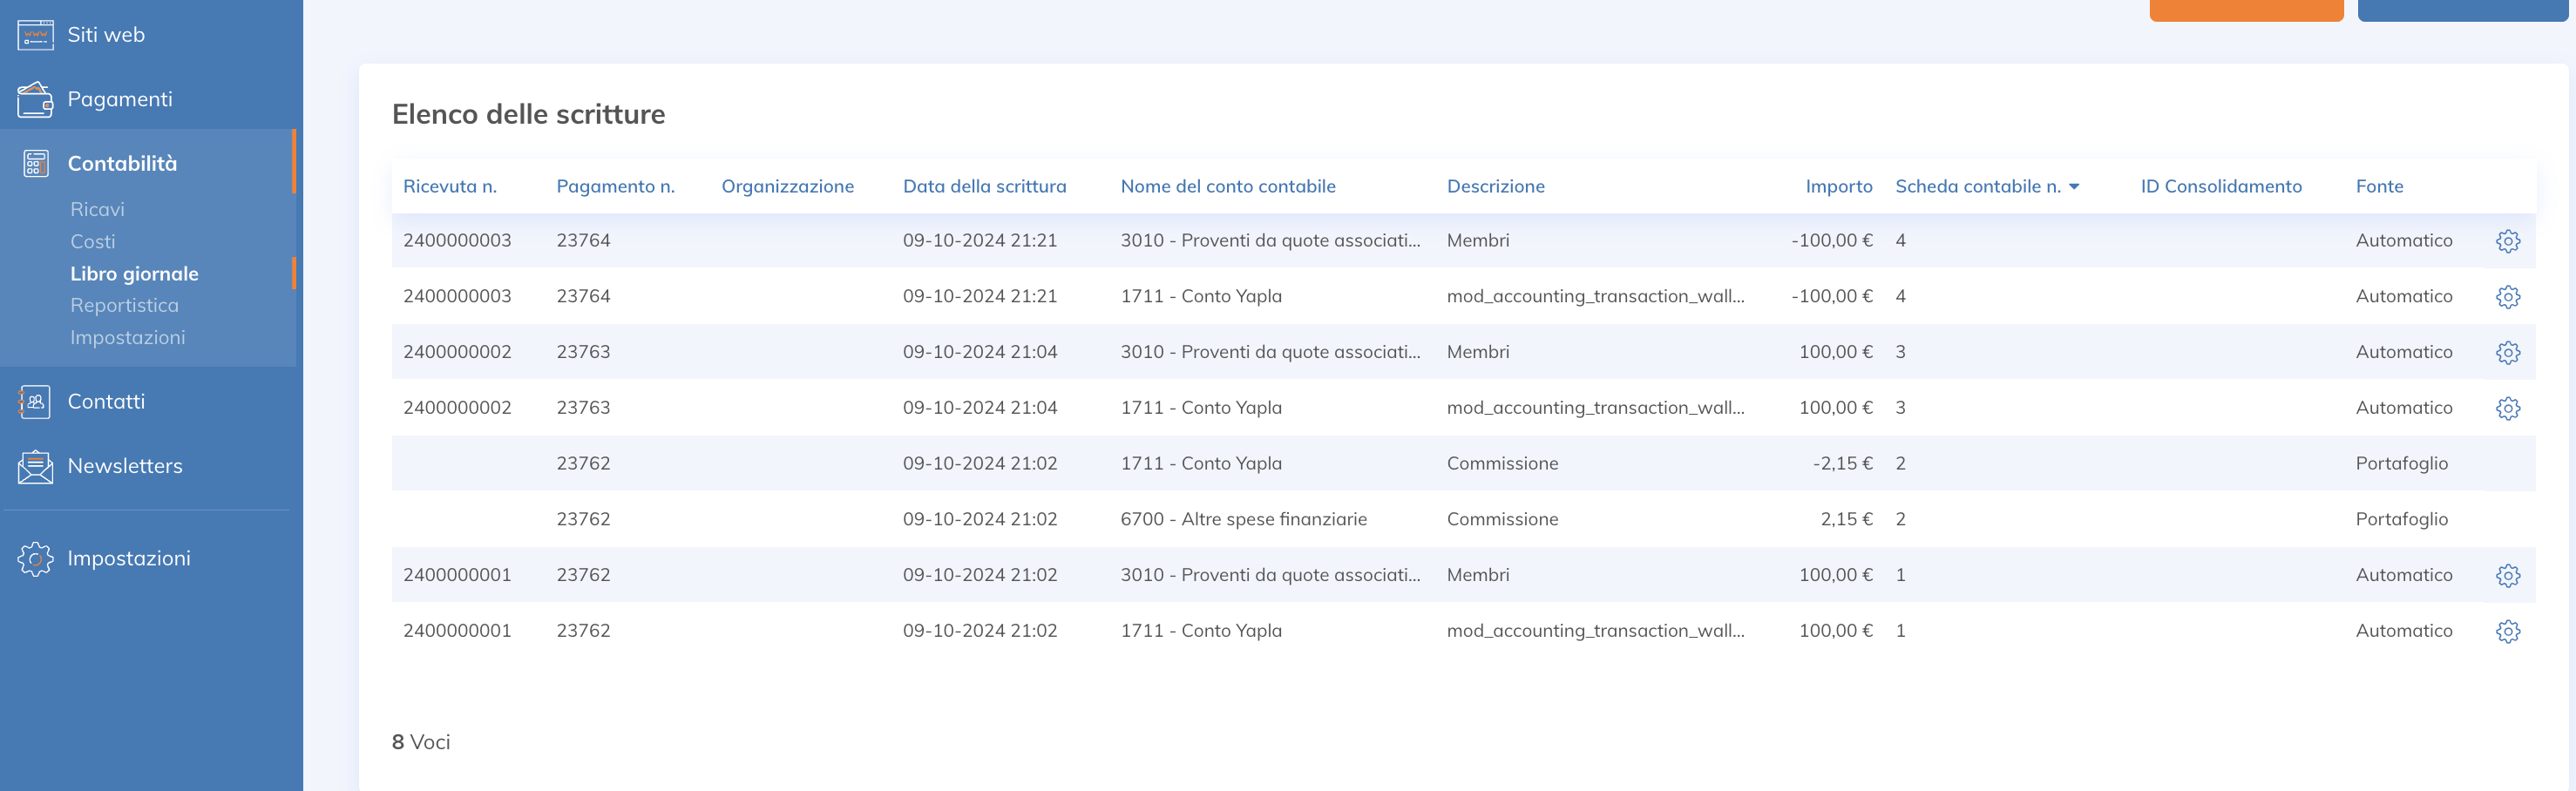Open row settings gear for payment 23763
The width and height of the screenshot is (2576, 791).
point(2509,352)
